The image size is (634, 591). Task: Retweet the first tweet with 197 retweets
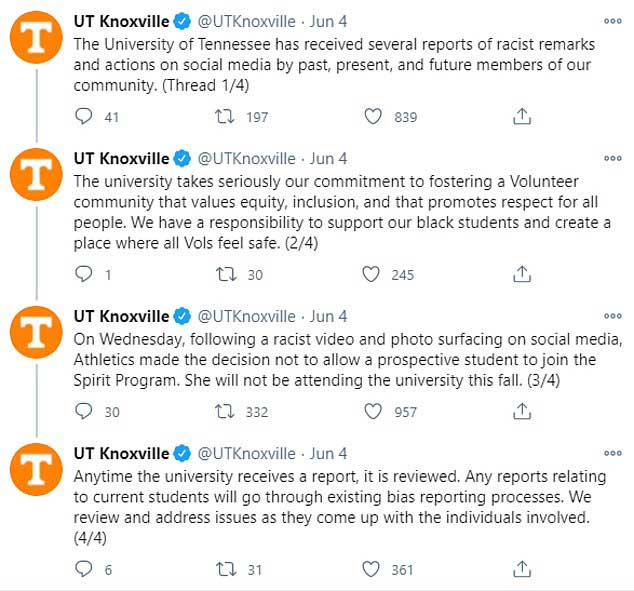tap(225, 116)
